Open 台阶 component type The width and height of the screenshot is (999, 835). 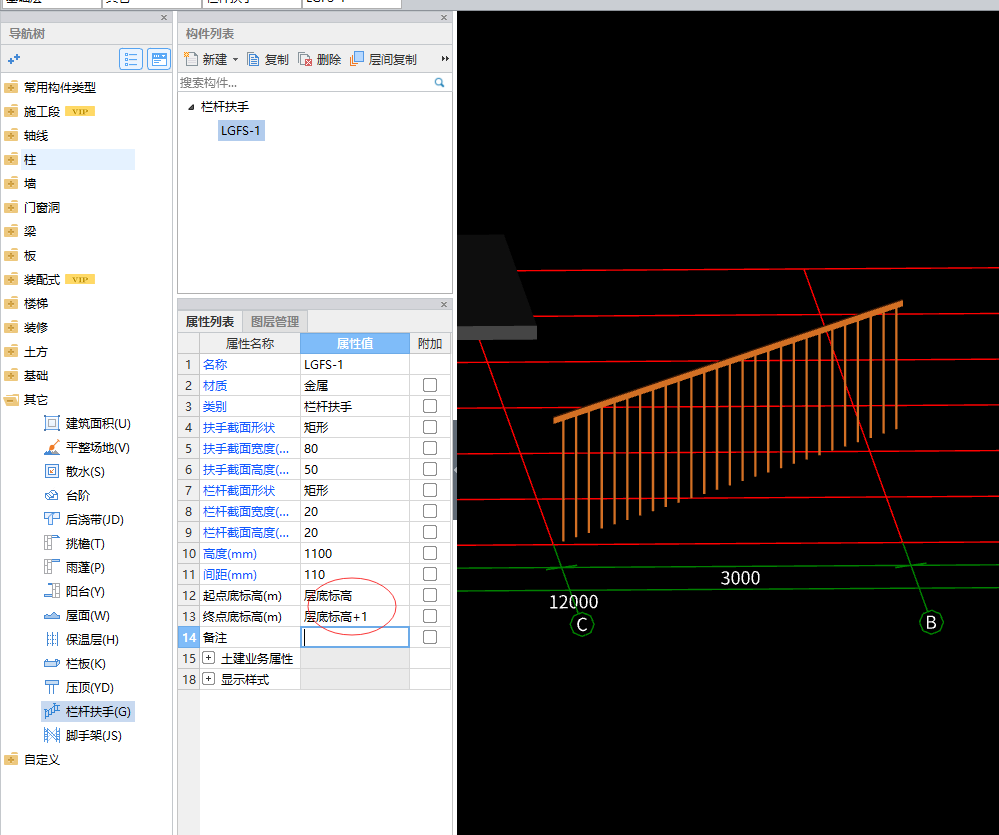68,496
